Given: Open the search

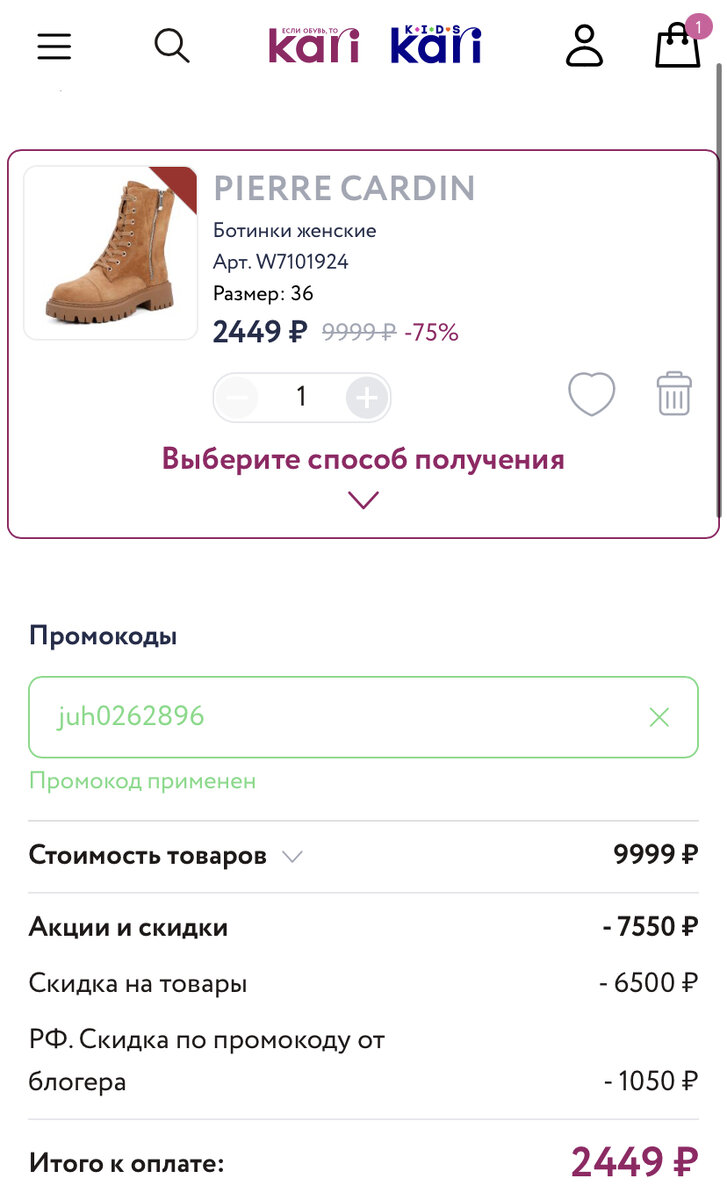Looking at the screenshot, I should pyautogui.click(x=172, y=46).
